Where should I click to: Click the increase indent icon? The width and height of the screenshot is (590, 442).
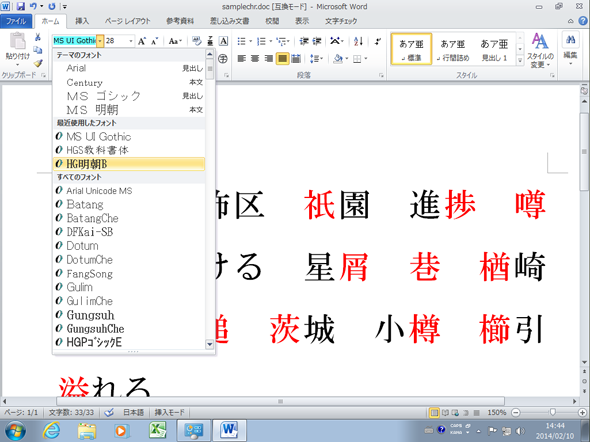317,41
